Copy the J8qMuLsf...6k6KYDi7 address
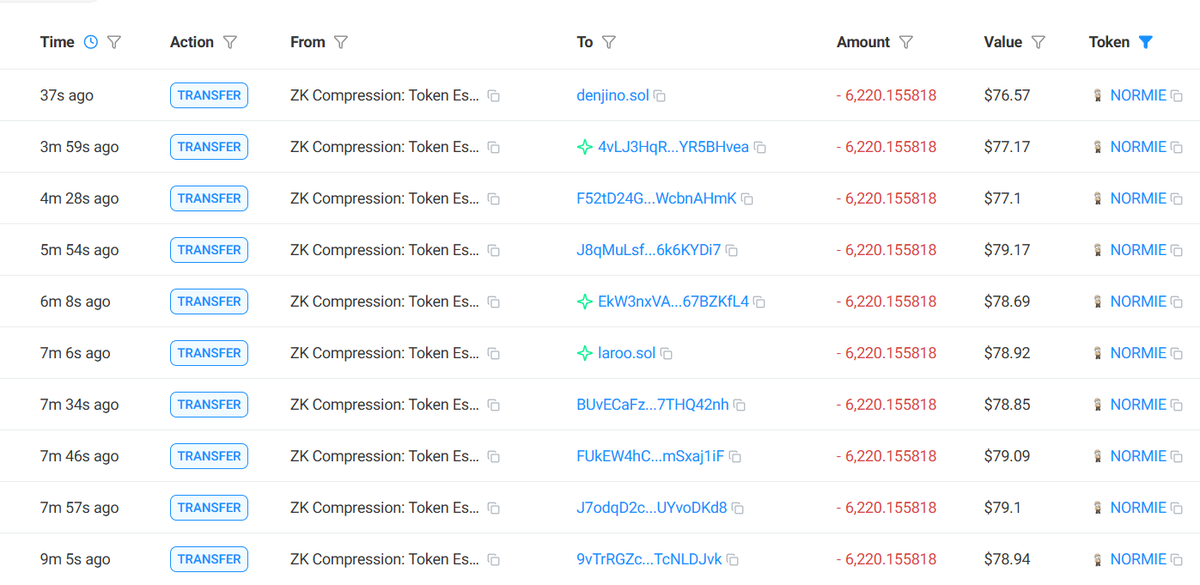The image size is (1200, 585). (732, 251)
